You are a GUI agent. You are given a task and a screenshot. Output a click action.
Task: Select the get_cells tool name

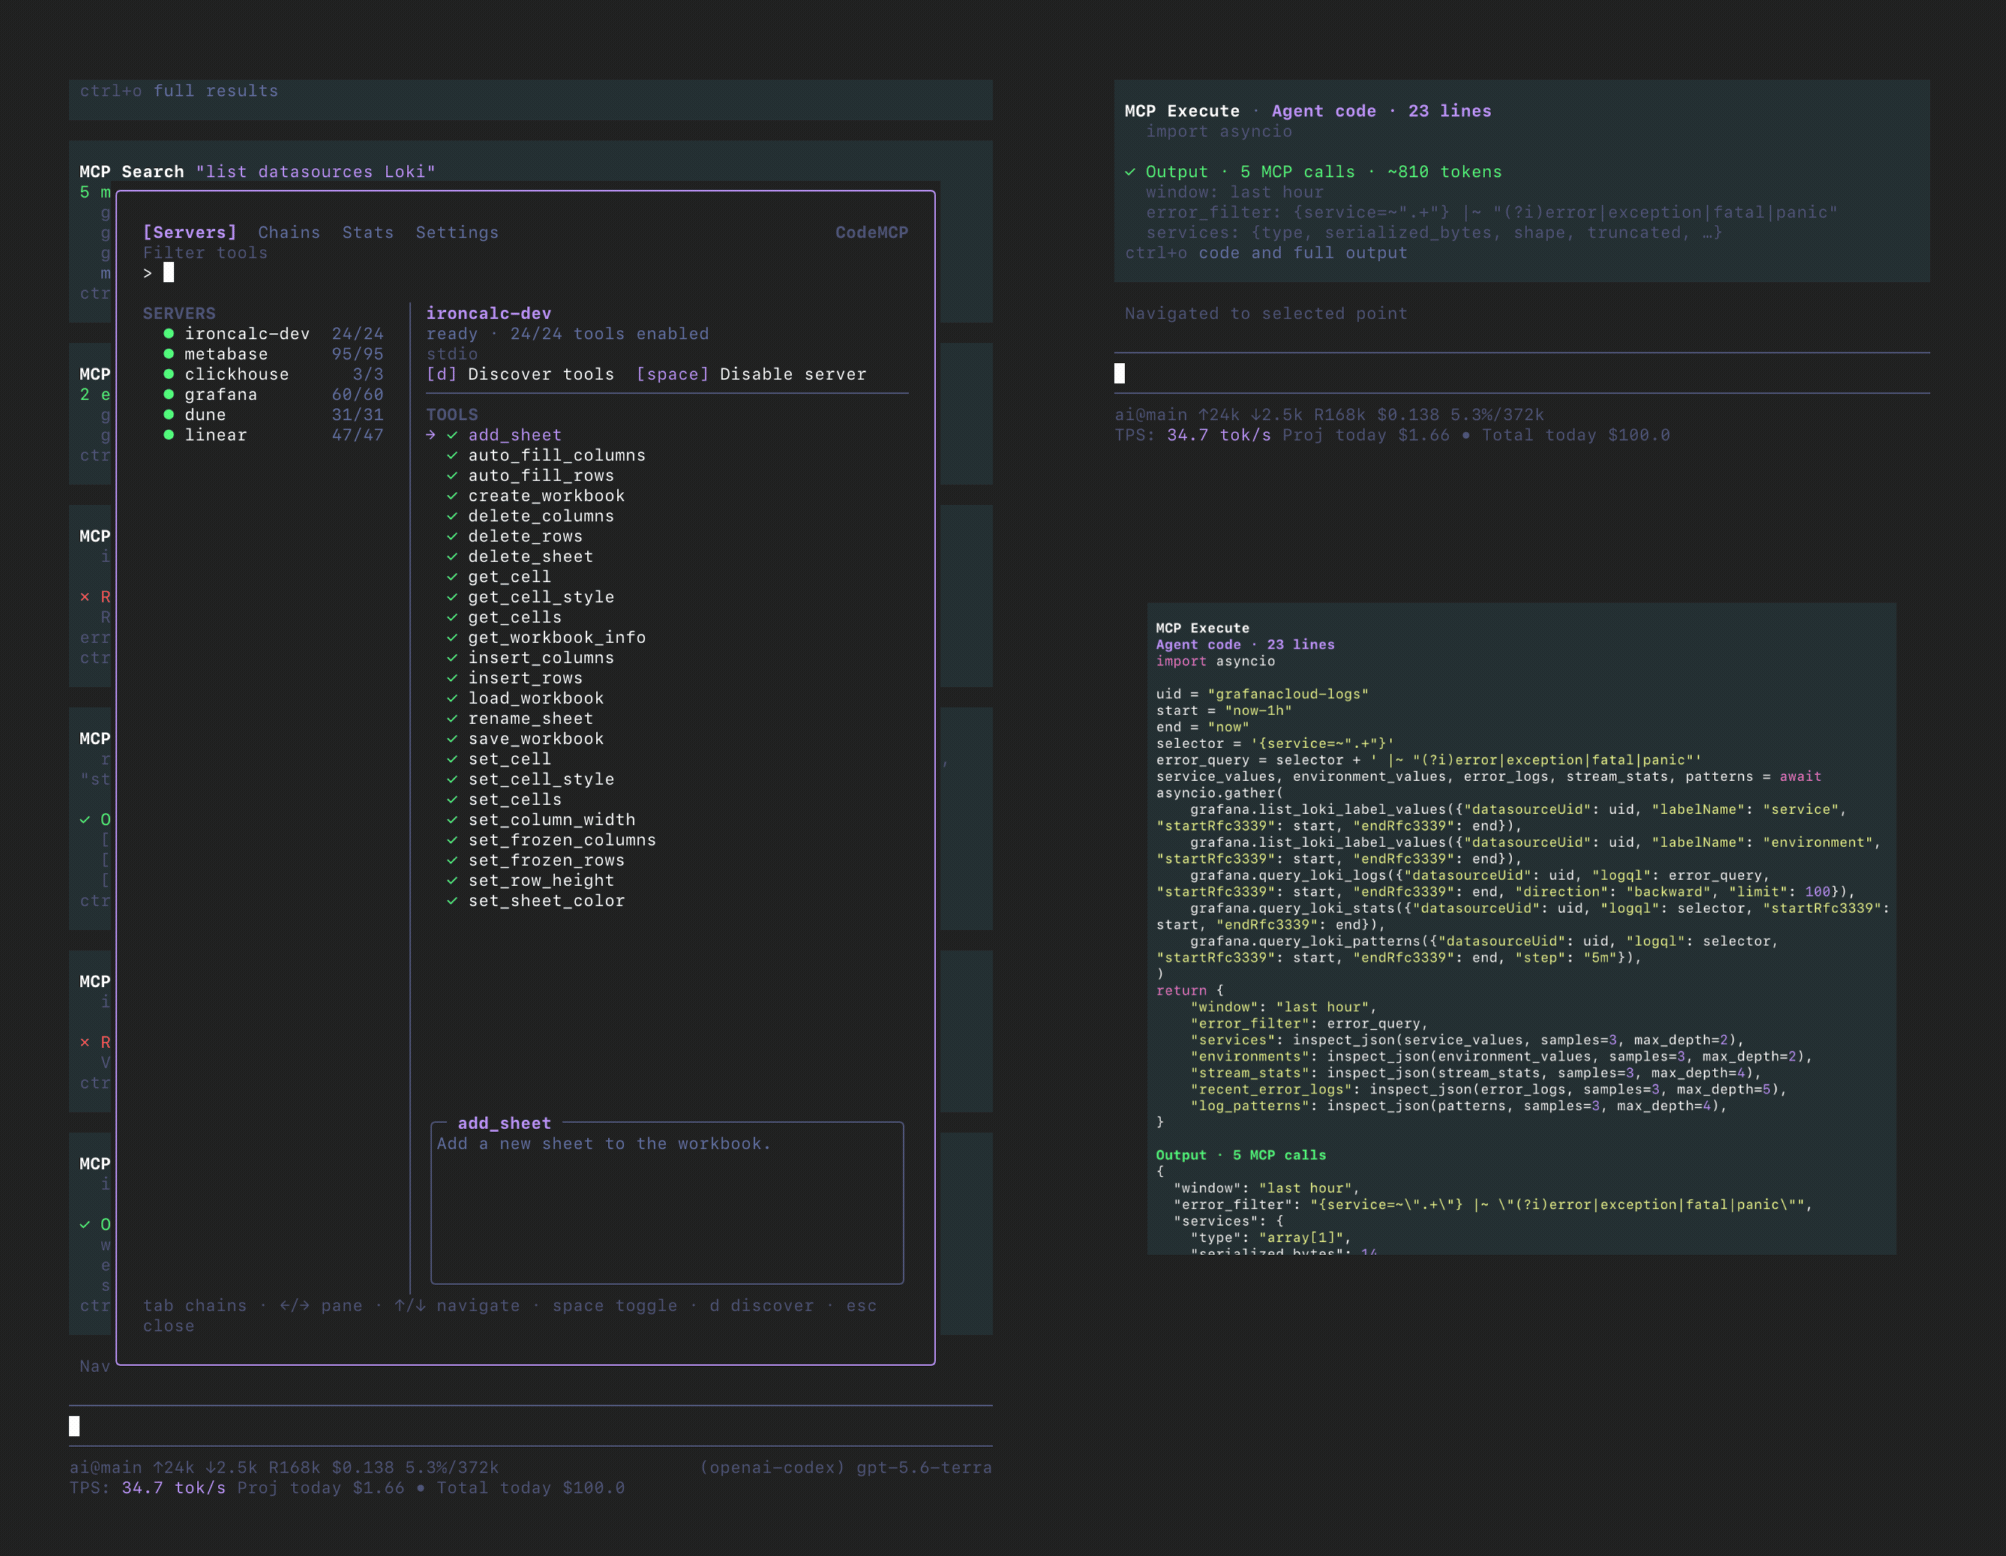515,617
